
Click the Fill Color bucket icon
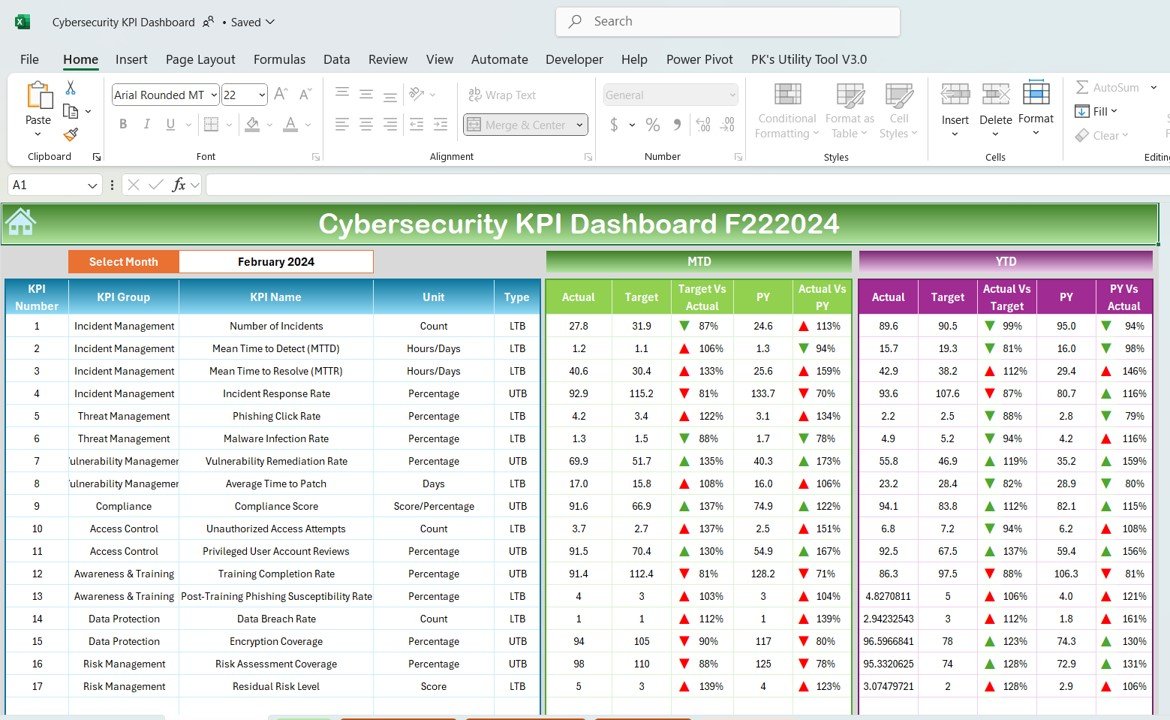pos(253,125)
